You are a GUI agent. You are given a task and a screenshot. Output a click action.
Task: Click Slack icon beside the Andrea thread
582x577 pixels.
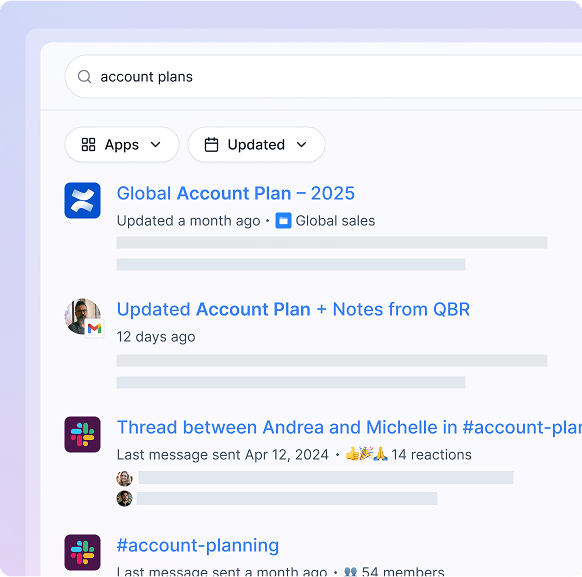pos(82,435)
